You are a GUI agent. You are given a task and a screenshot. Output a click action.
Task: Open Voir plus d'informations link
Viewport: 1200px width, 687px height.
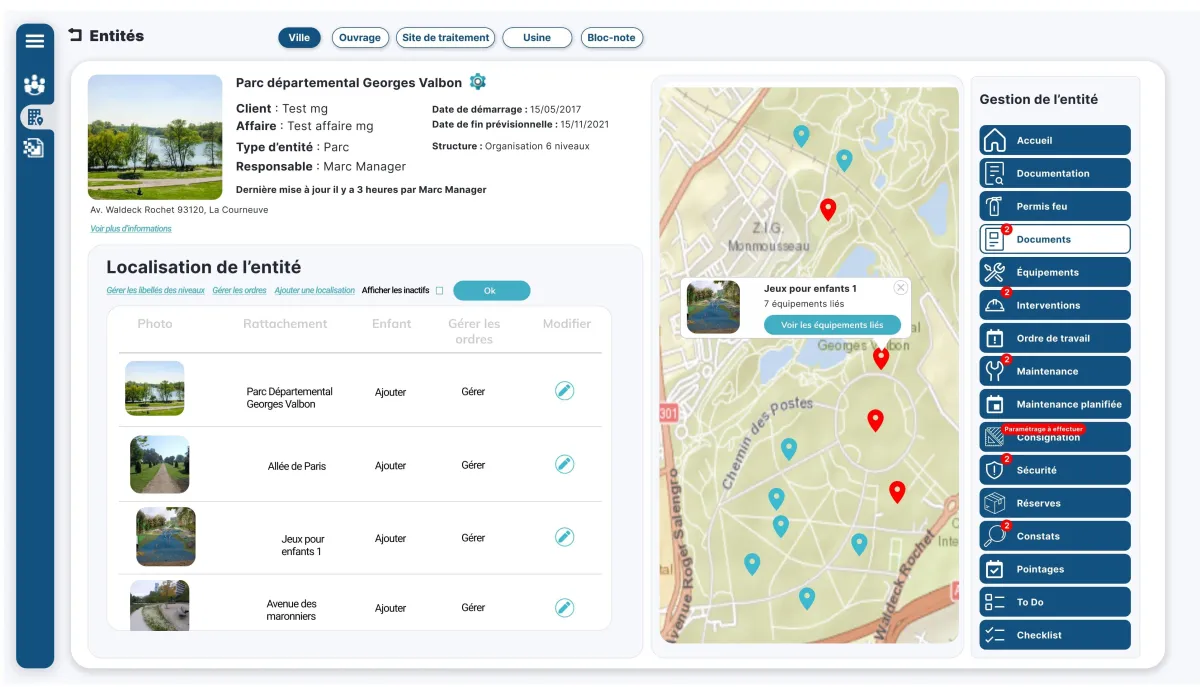pyautogui.click(x=131, y=229)
